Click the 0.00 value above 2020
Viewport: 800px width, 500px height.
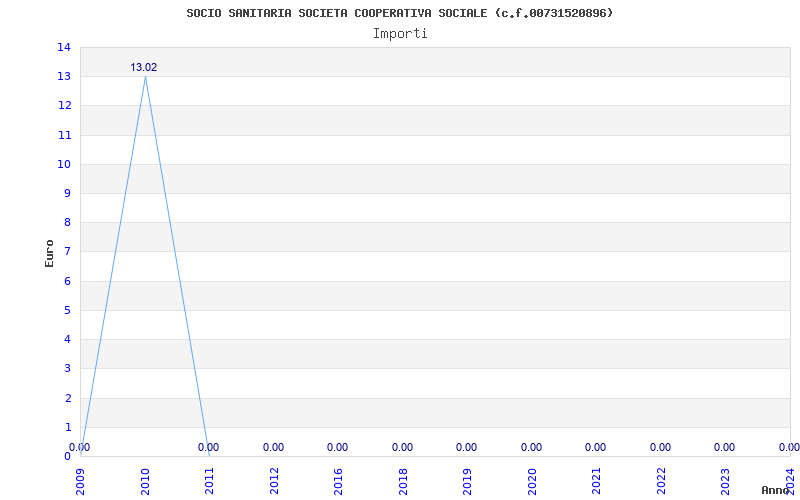pos(532,447)
